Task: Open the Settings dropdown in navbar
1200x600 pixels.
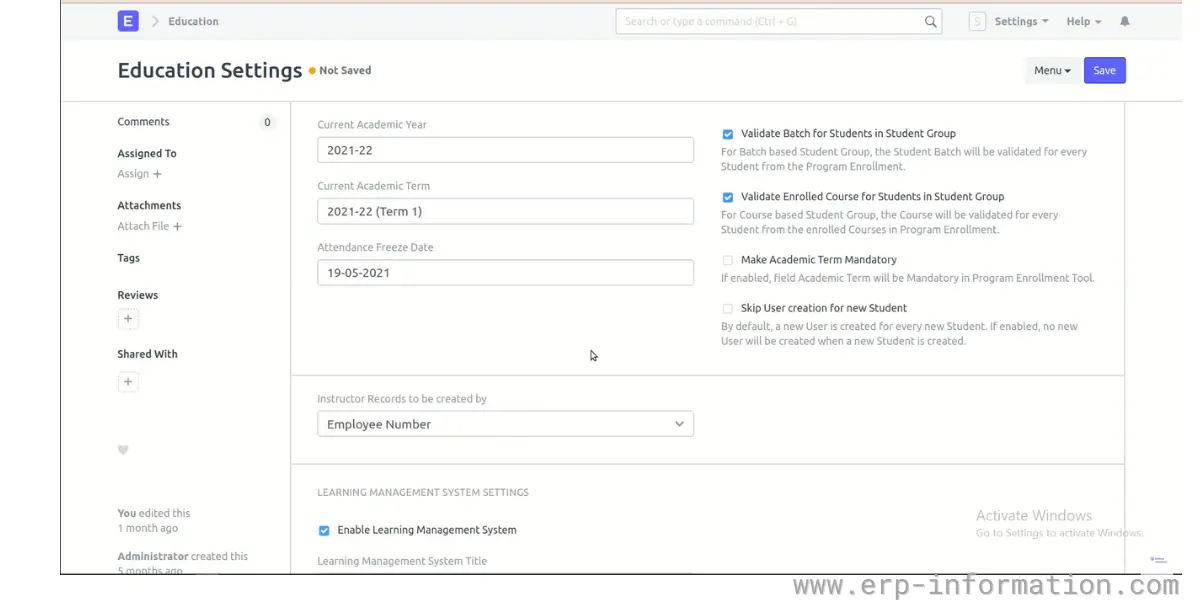Action: click(1022, 21)
